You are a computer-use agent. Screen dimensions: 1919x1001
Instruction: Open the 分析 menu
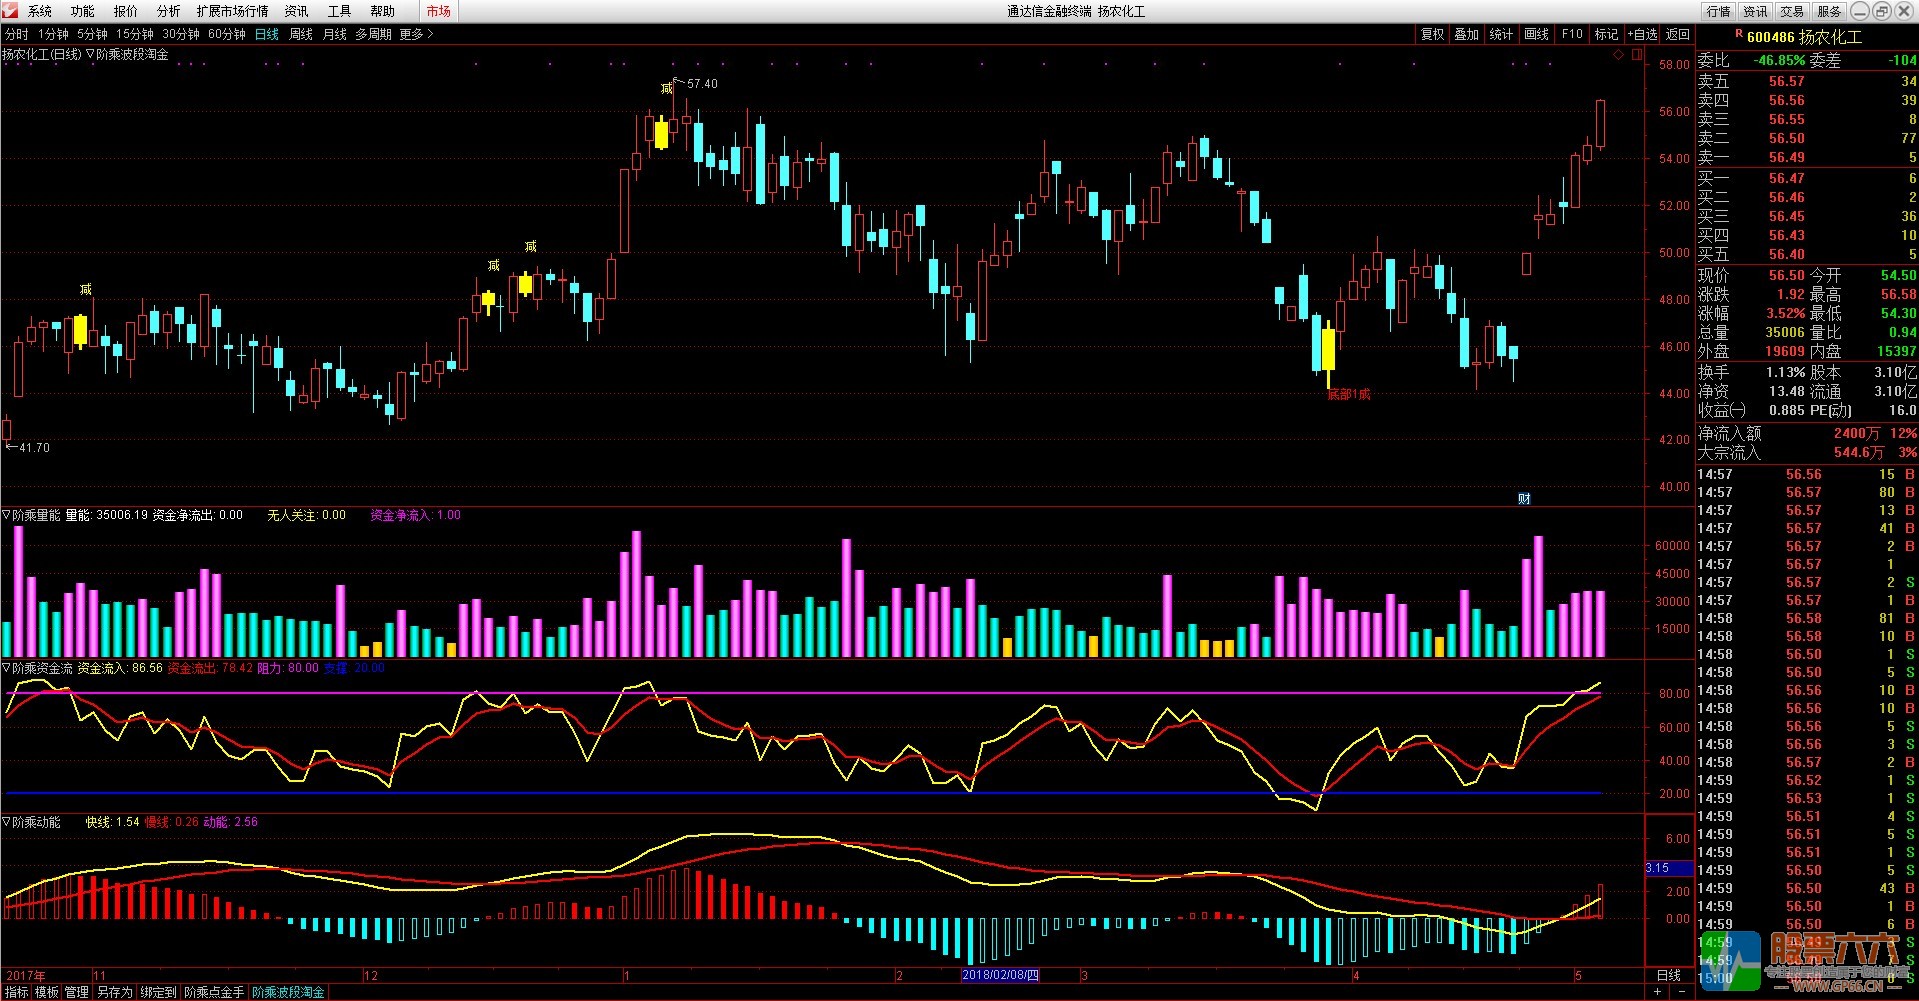[x=168, y=11]
